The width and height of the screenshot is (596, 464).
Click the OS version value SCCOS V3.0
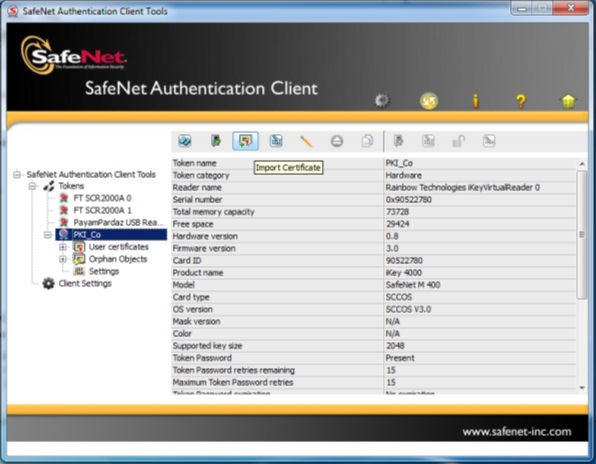408,309
